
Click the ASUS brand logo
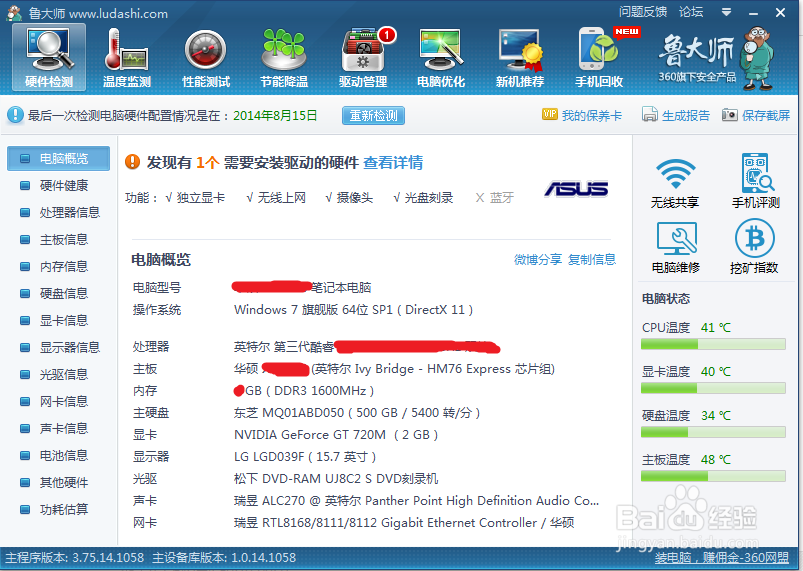(577, 189)
